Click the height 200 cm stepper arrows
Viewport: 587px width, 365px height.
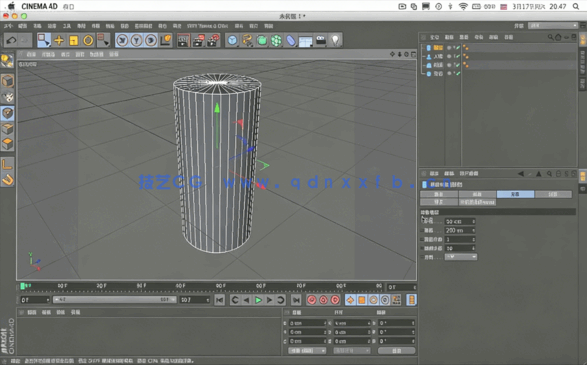474,230
